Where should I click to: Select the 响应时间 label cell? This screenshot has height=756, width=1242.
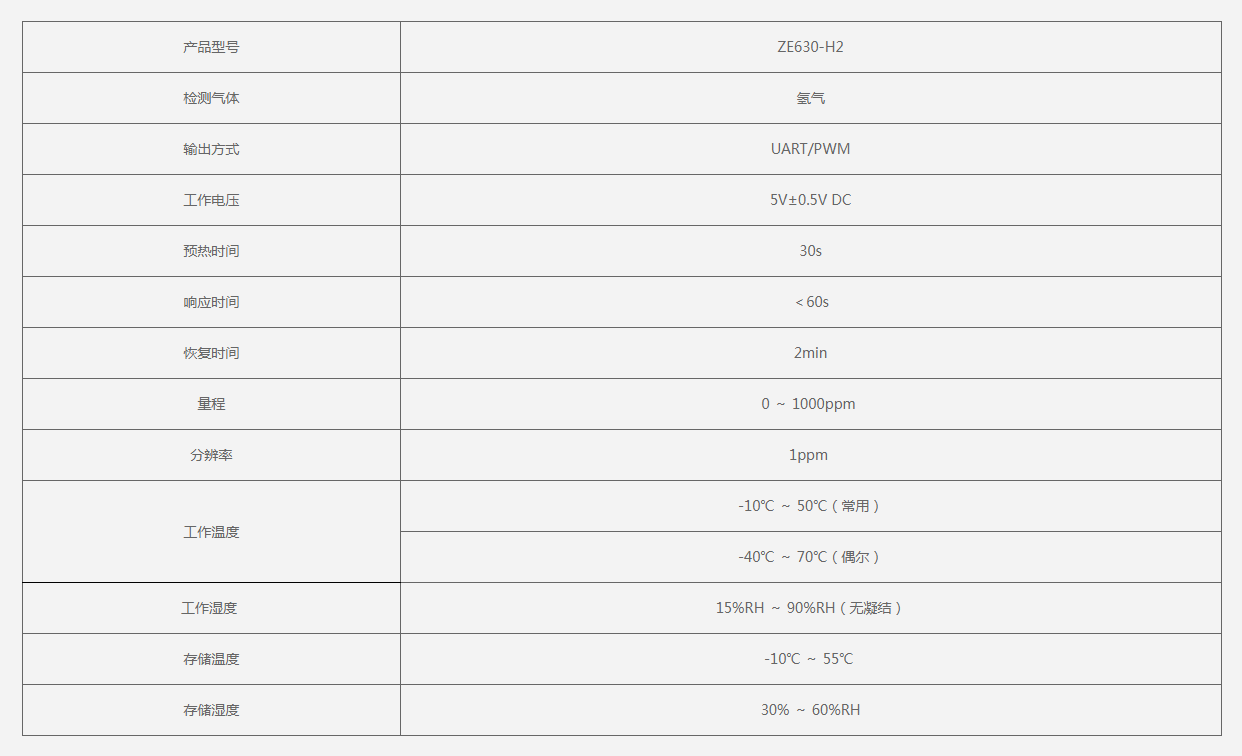click(211, 302)
